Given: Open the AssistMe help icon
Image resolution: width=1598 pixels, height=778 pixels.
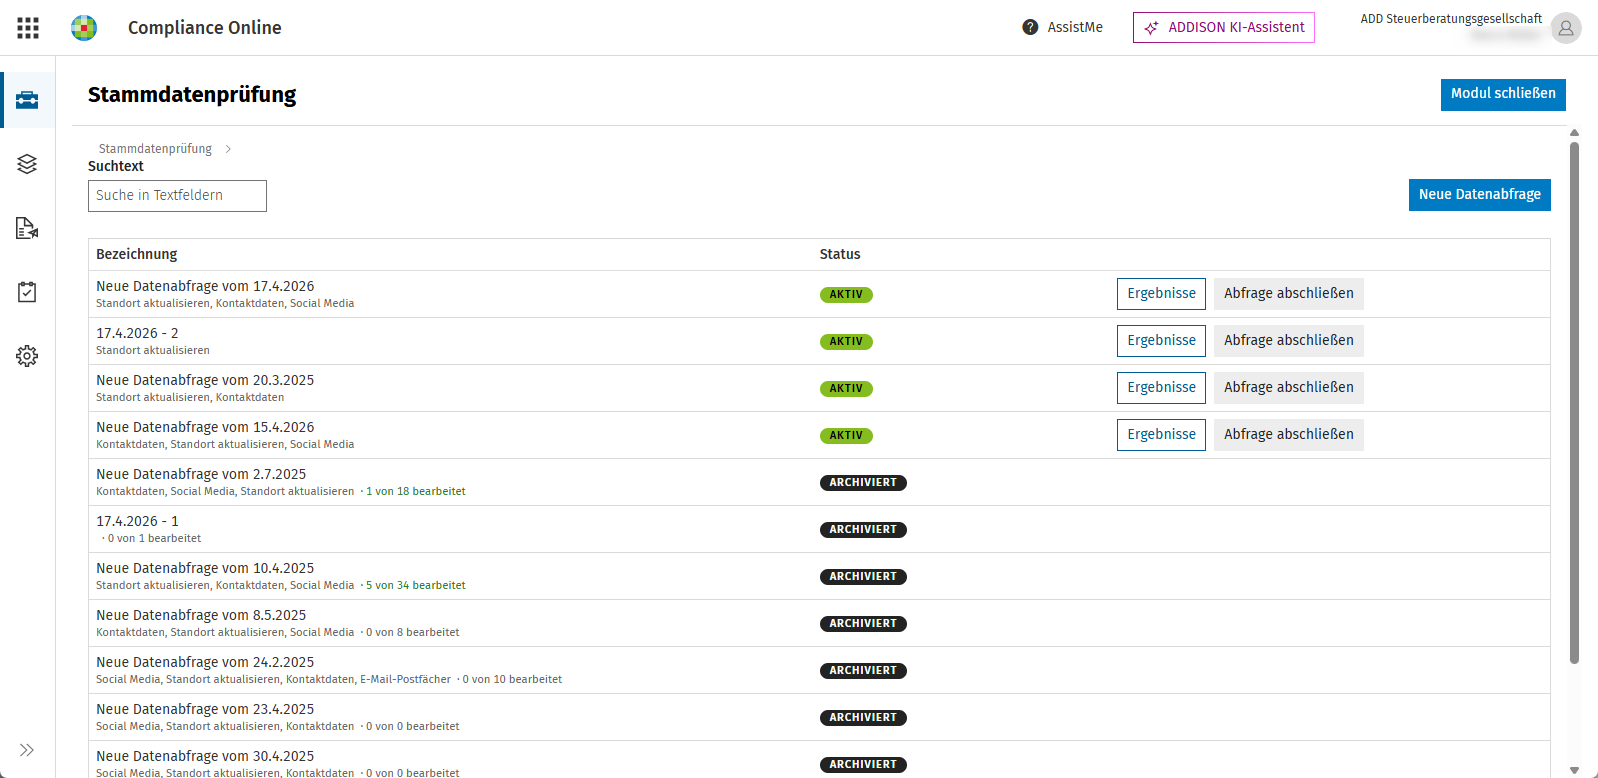Looking at the screenshot, I should (1030, 27).
